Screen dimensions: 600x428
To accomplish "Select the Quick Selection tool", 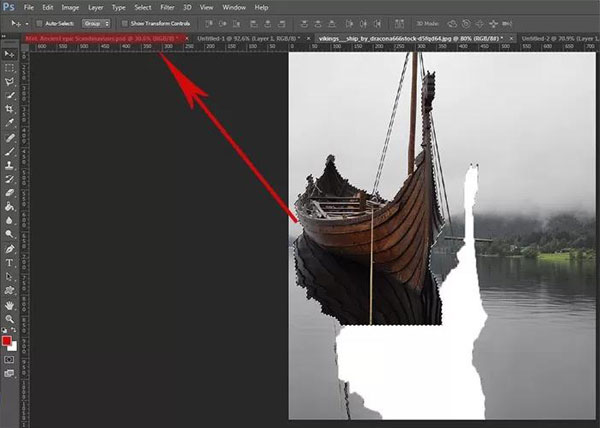I will 9,96.
